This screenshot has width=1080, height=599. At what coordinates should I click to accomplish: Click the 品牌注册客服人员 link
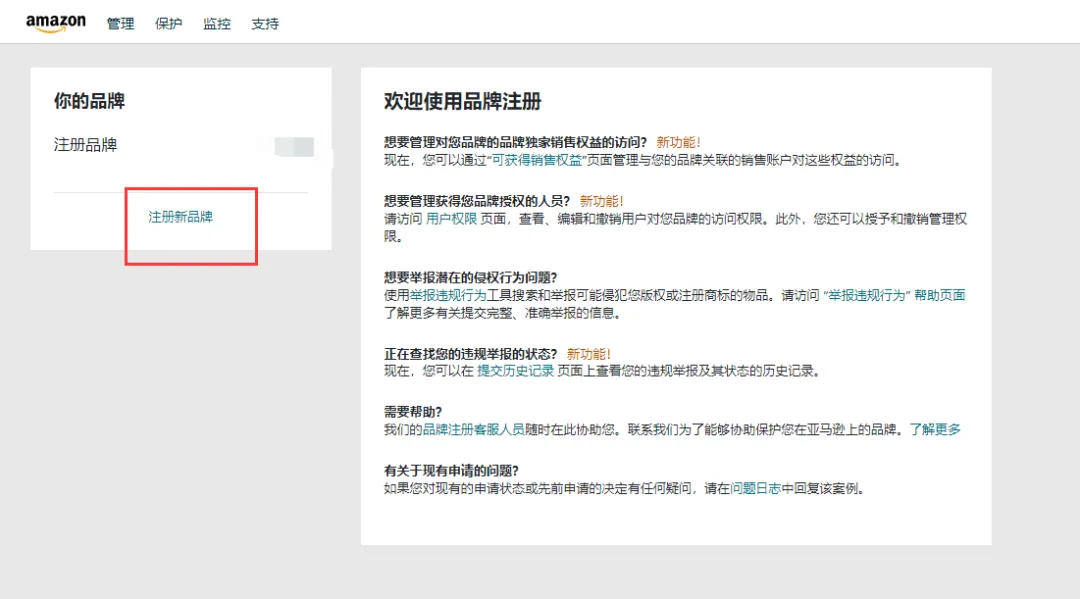(473, 430)
